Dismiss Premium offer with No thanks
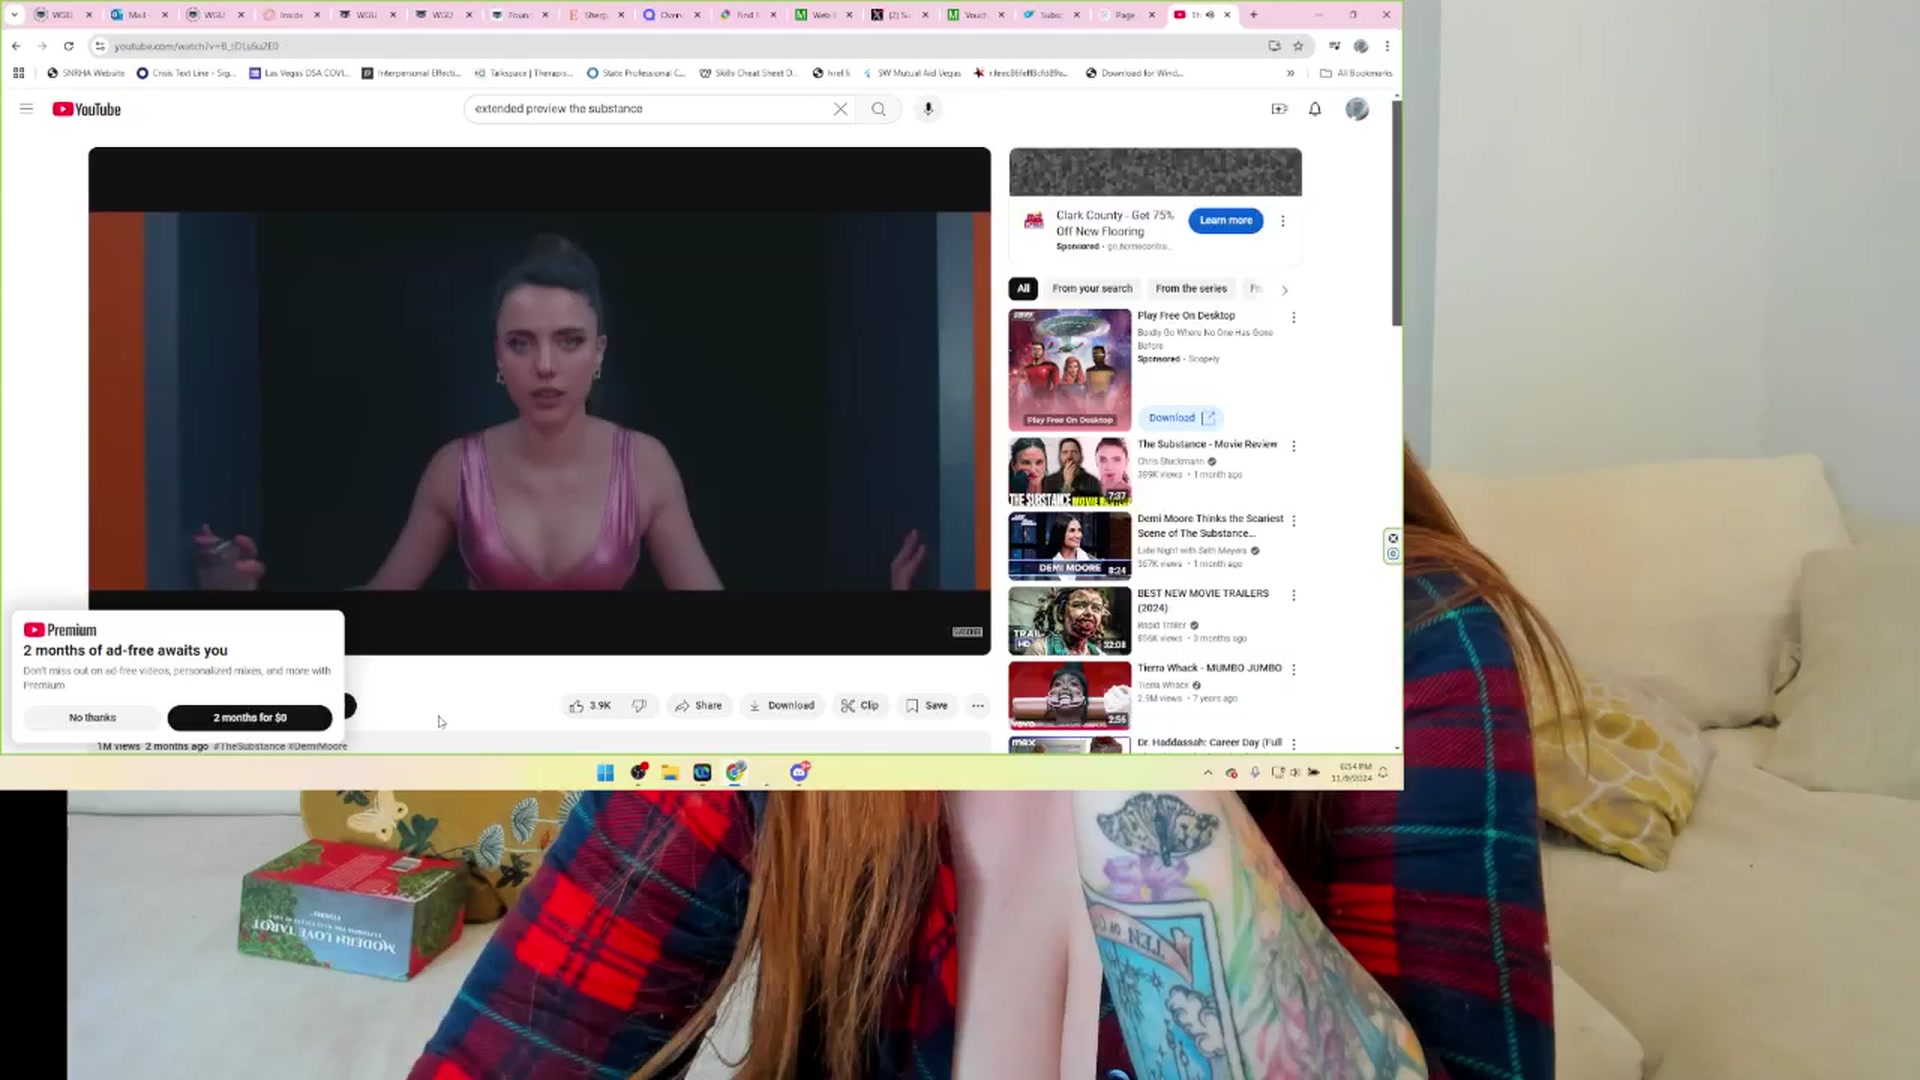Screen dimensions: 1920x1080 pyautogui.click(x=92, y=718)
